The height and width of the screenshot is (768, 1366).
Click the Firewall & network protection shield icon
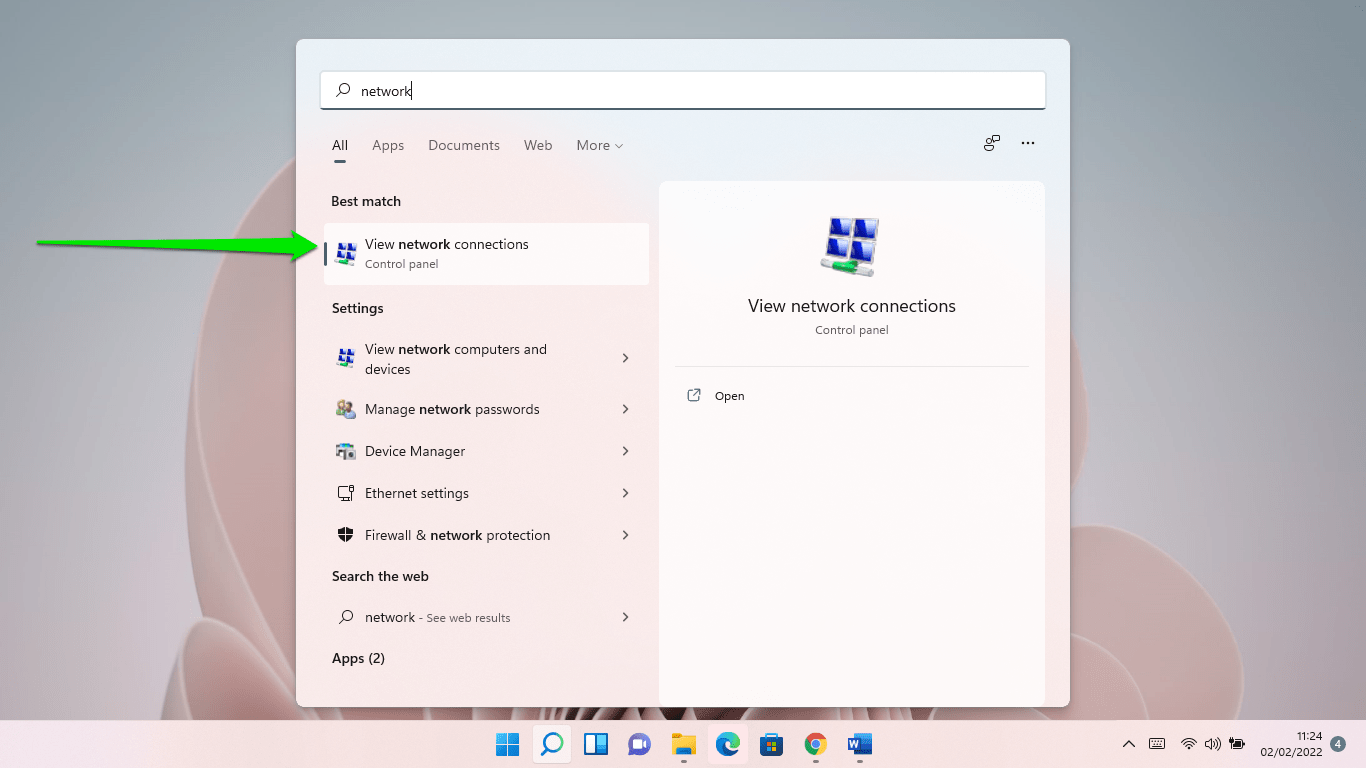[346, 535]
